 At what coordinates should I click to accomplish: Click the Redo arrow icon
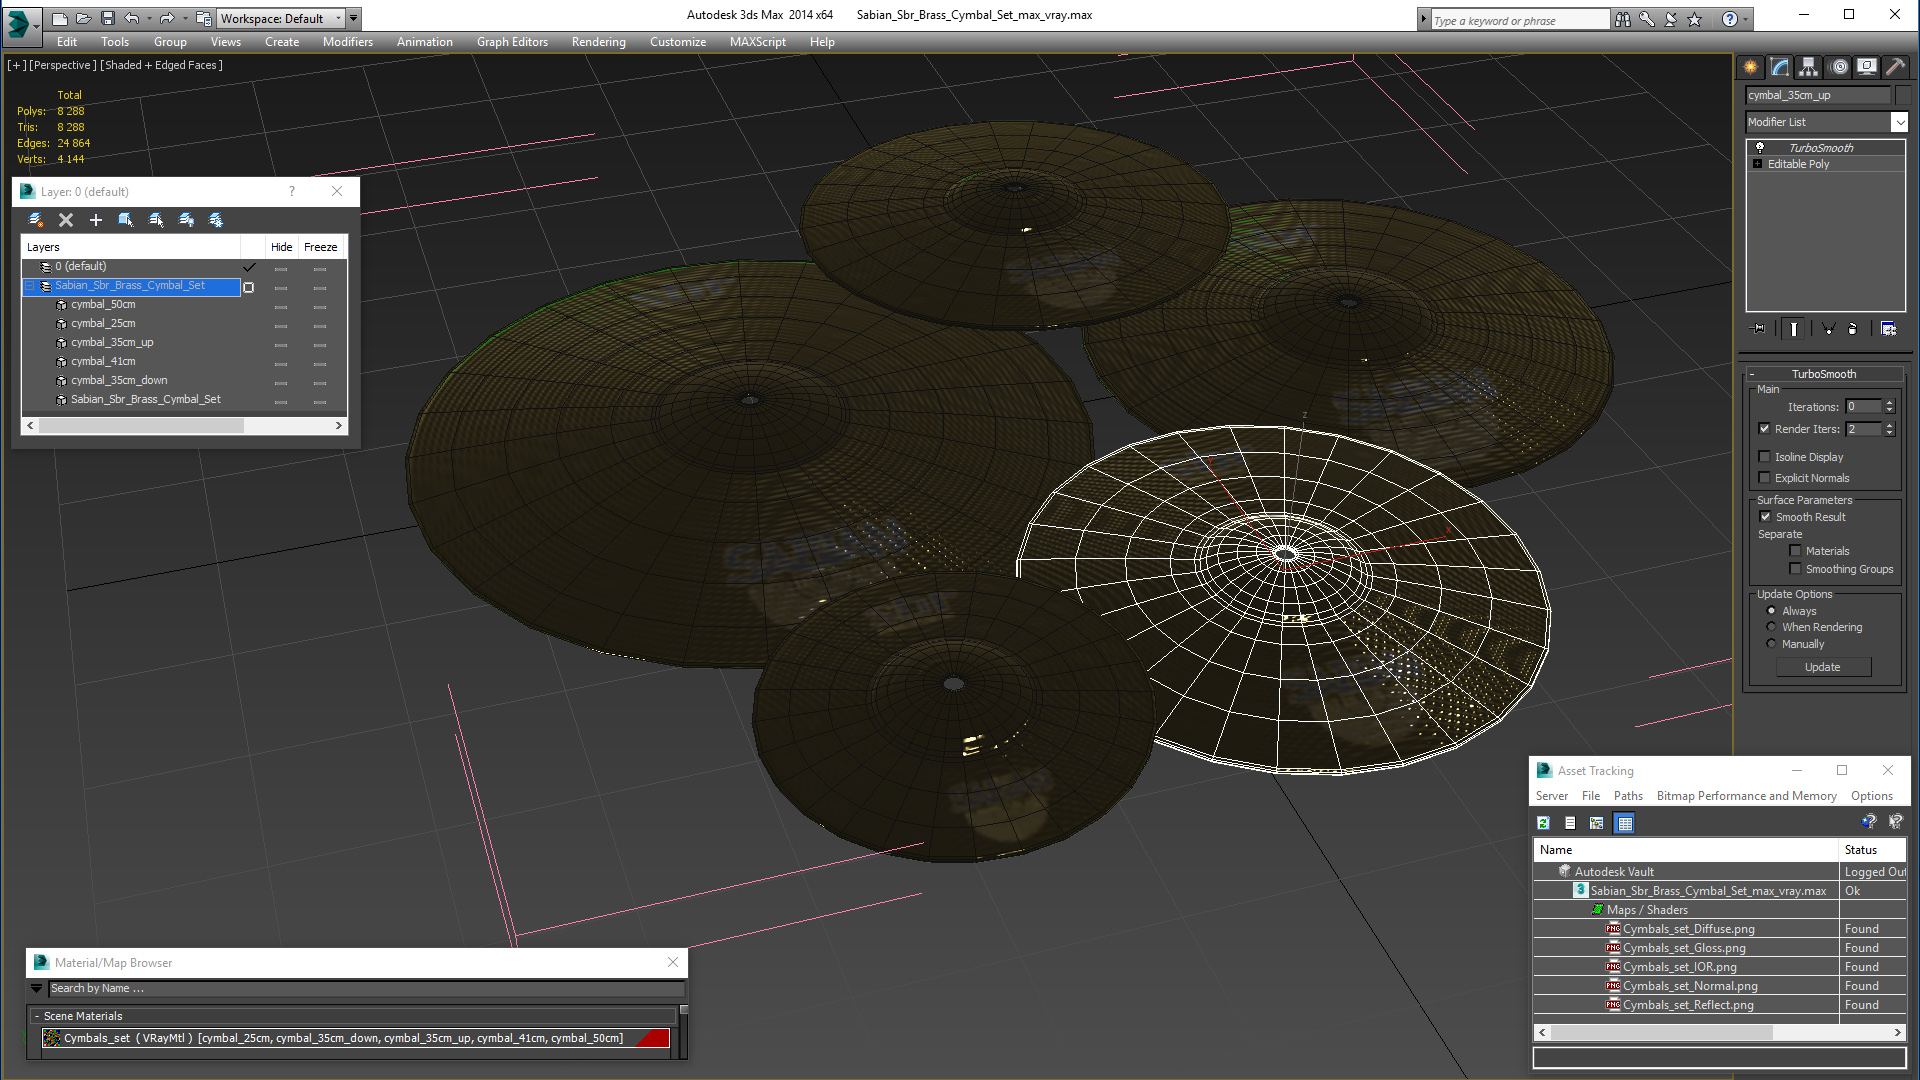[167, 18]
